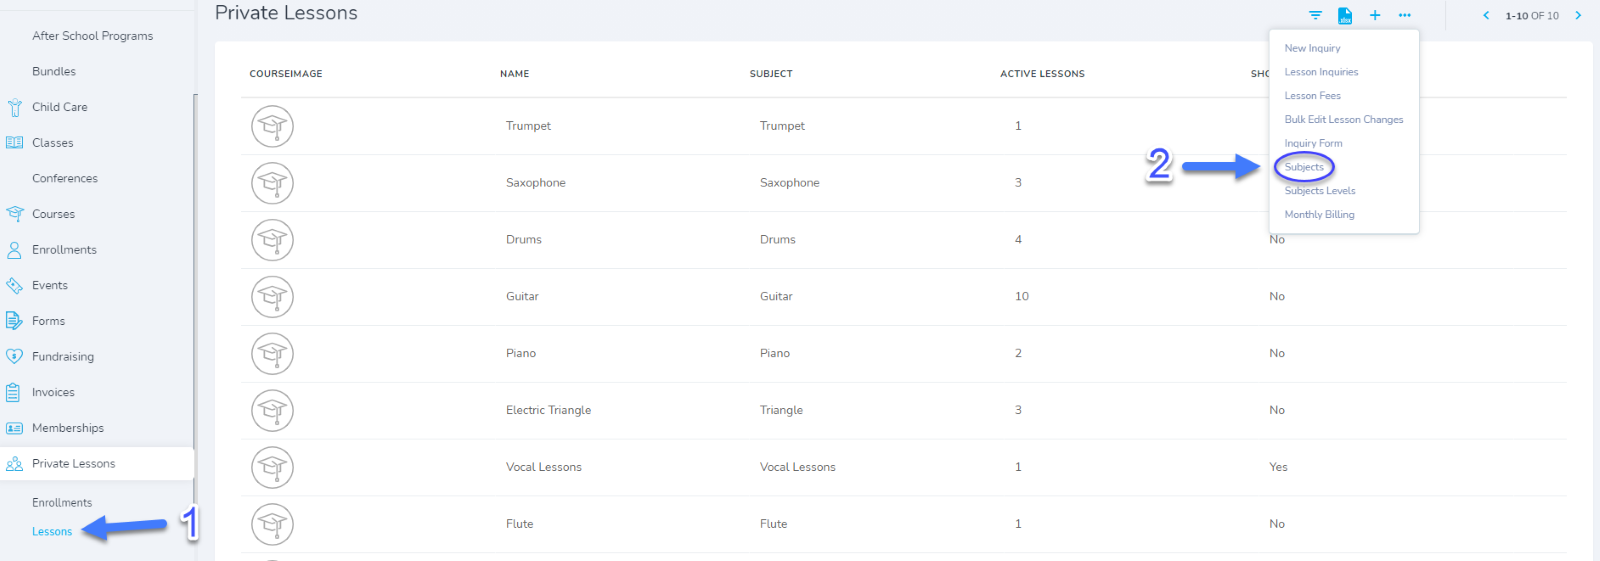Viewport: 1600px width, 561px height.
Task: Click the filter icon in the toolbar
Action: point(1315,15)
